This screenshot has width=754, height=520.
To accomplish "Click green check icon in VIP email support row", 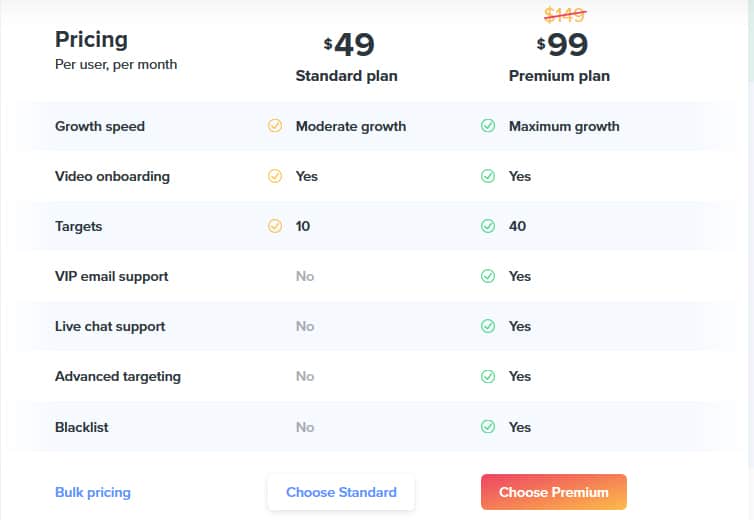I will pyautogui.click(x=488, y=276).
